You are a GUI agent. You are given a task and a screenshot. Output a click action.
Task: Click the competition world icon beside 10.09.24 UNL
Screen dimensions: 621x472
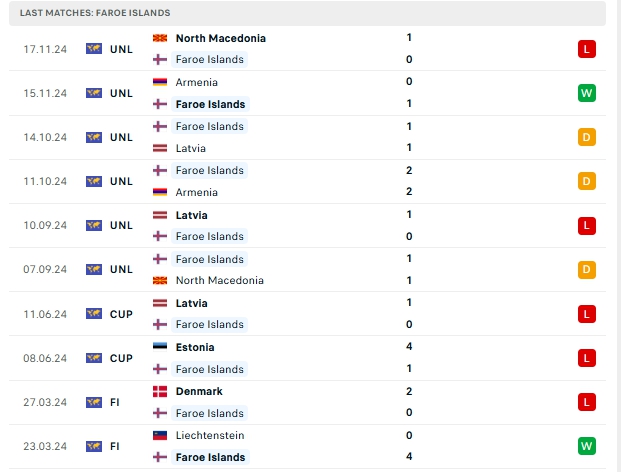tap(94, 225)
